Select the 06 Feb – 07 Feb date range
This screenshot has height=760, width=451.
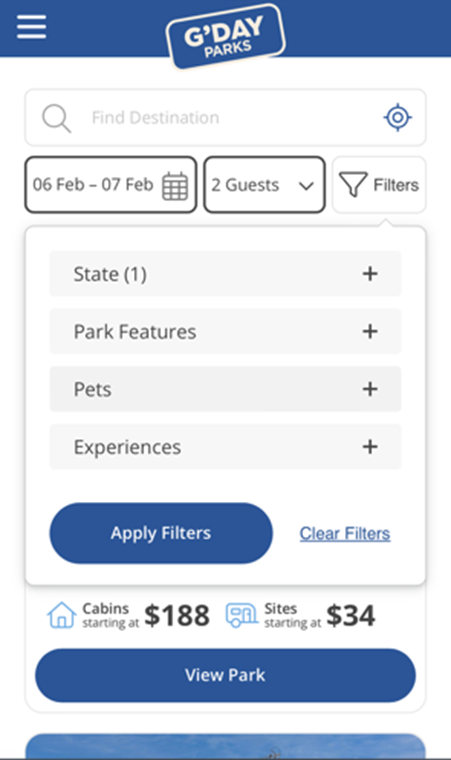point(111,185)
